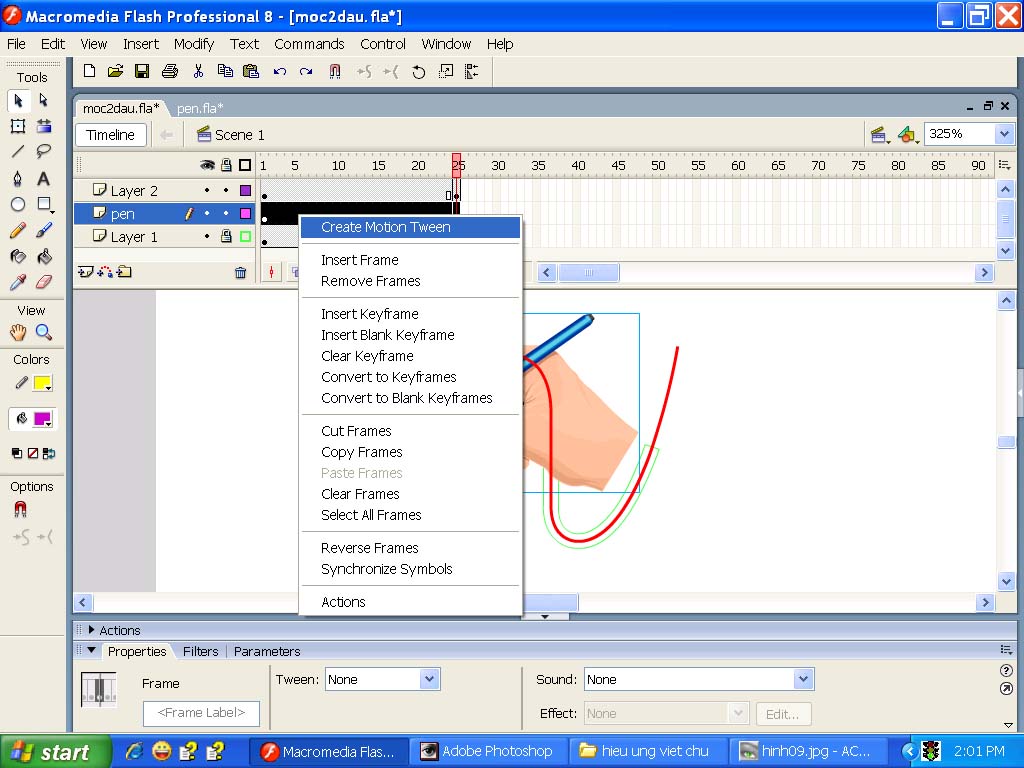The image size is (1024, 768).
Task: Switch to the pen.fla* document tab
Action: point(200,108)
